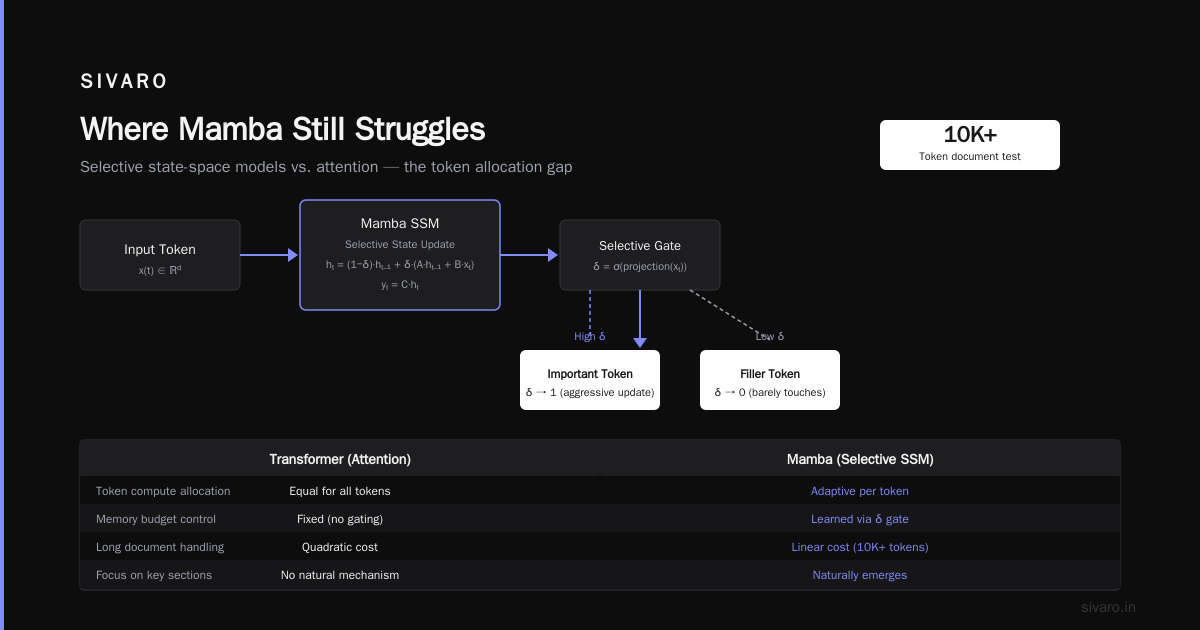
Task: Click 'Linear cost (10K+ tokens)' text
Action: pos(860,547)
